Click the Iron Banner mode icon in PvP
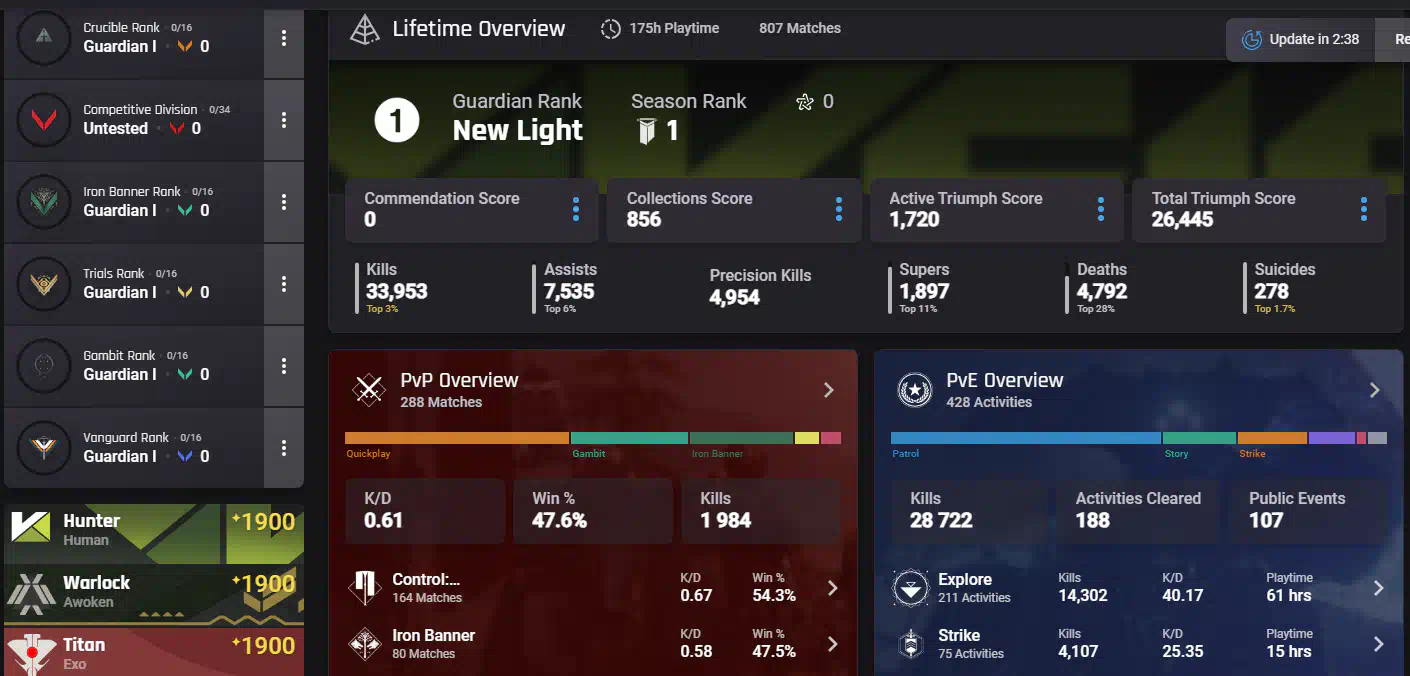 pos(364,644)
